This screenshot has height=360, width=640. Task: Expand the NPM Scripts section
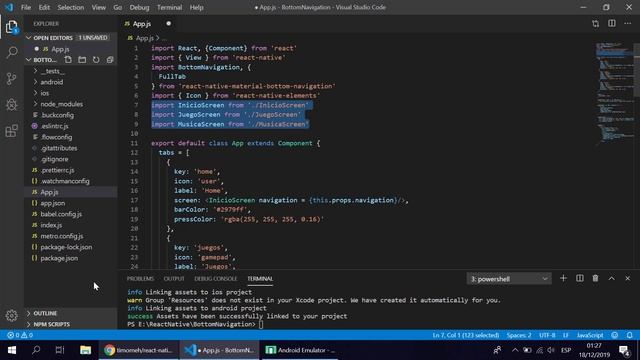click(x=71, y=324)
